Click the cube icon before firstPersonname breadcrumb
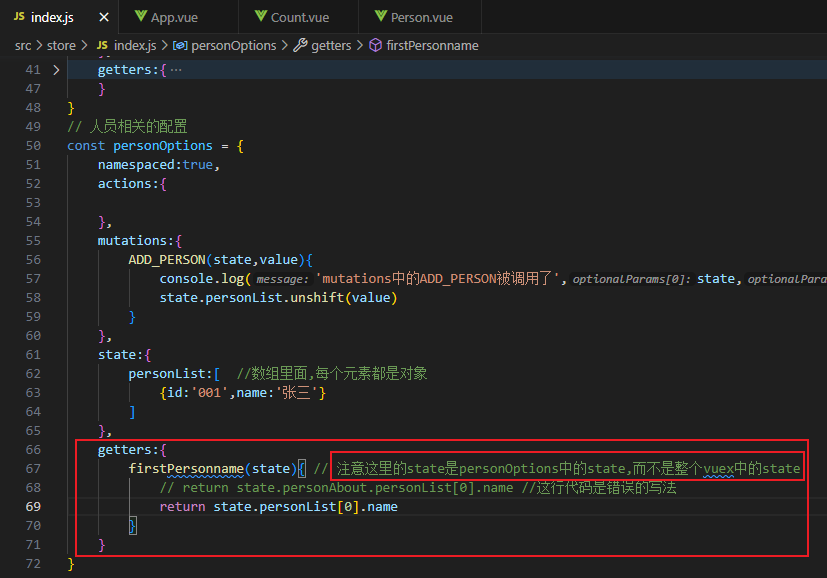This screenshot has height=578, width=827. (x=375, y=45)
